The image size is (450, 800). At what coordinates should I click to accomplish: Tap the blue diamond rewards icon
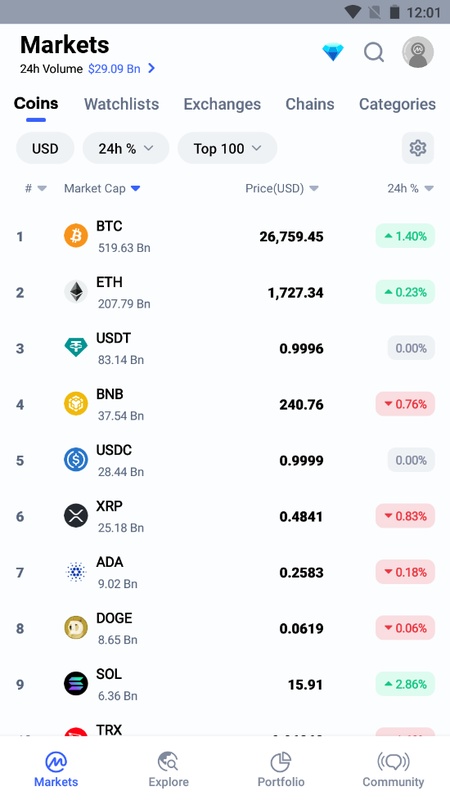(333, 52)
